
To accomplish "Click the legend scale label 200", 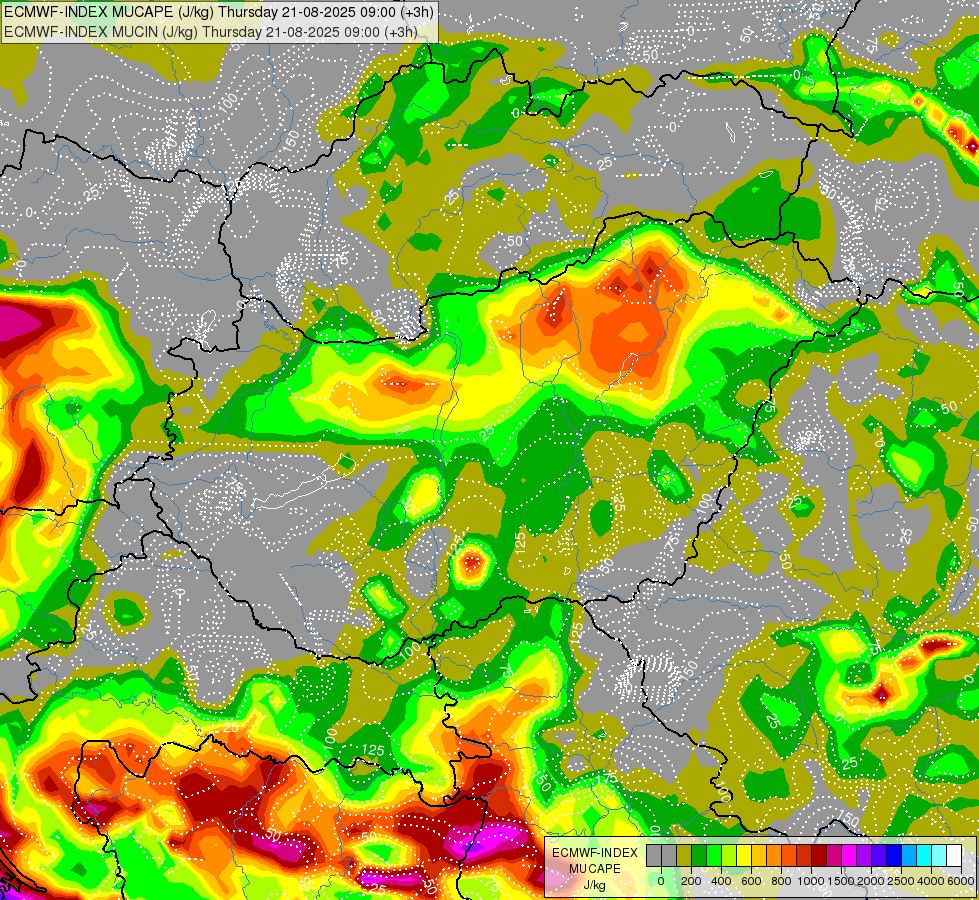I will point(691,881).
